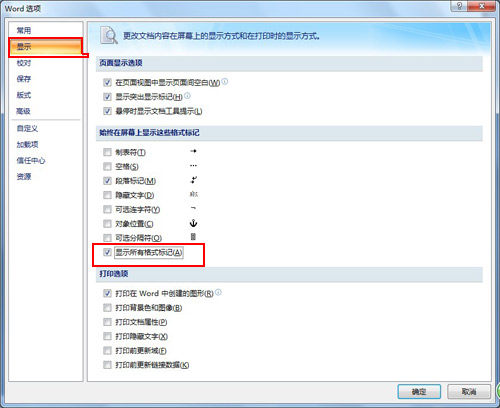Enable 隐藏文字 display checkbox
Image resolution: width=500 pixels, height=408 pixels.
[107, 195]
